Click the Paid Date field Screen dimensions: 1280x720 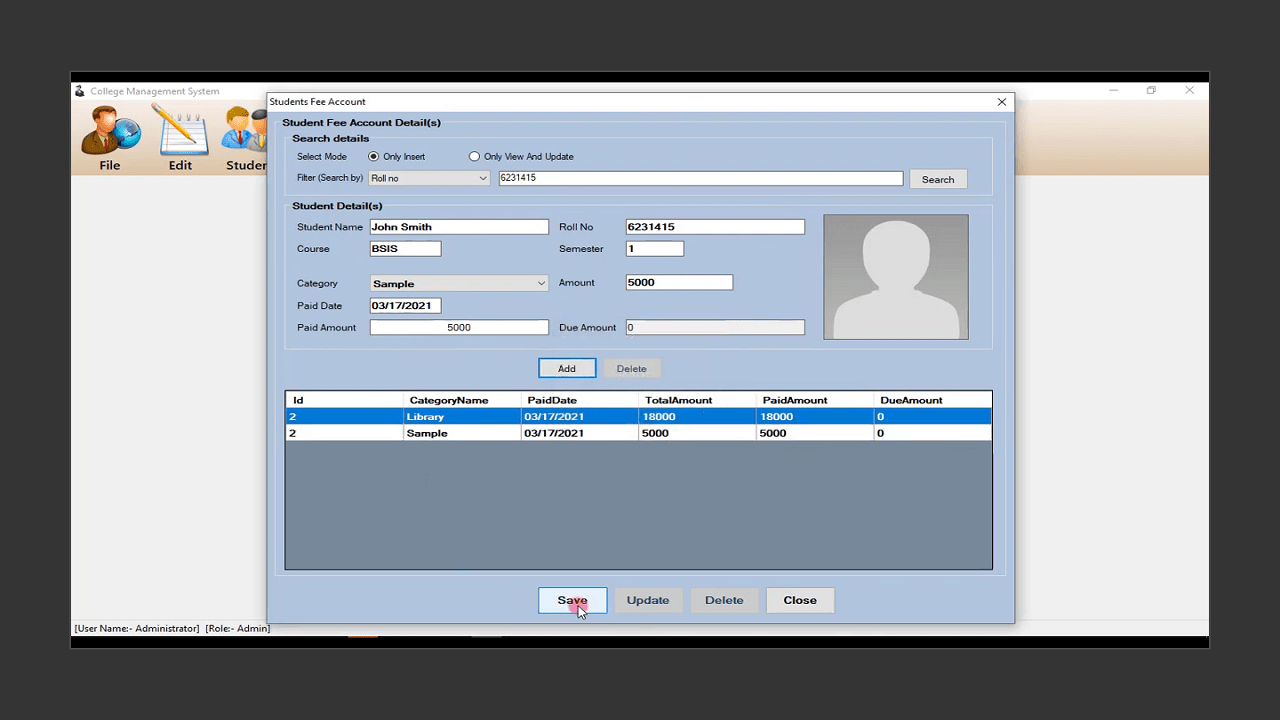[404, 305]
